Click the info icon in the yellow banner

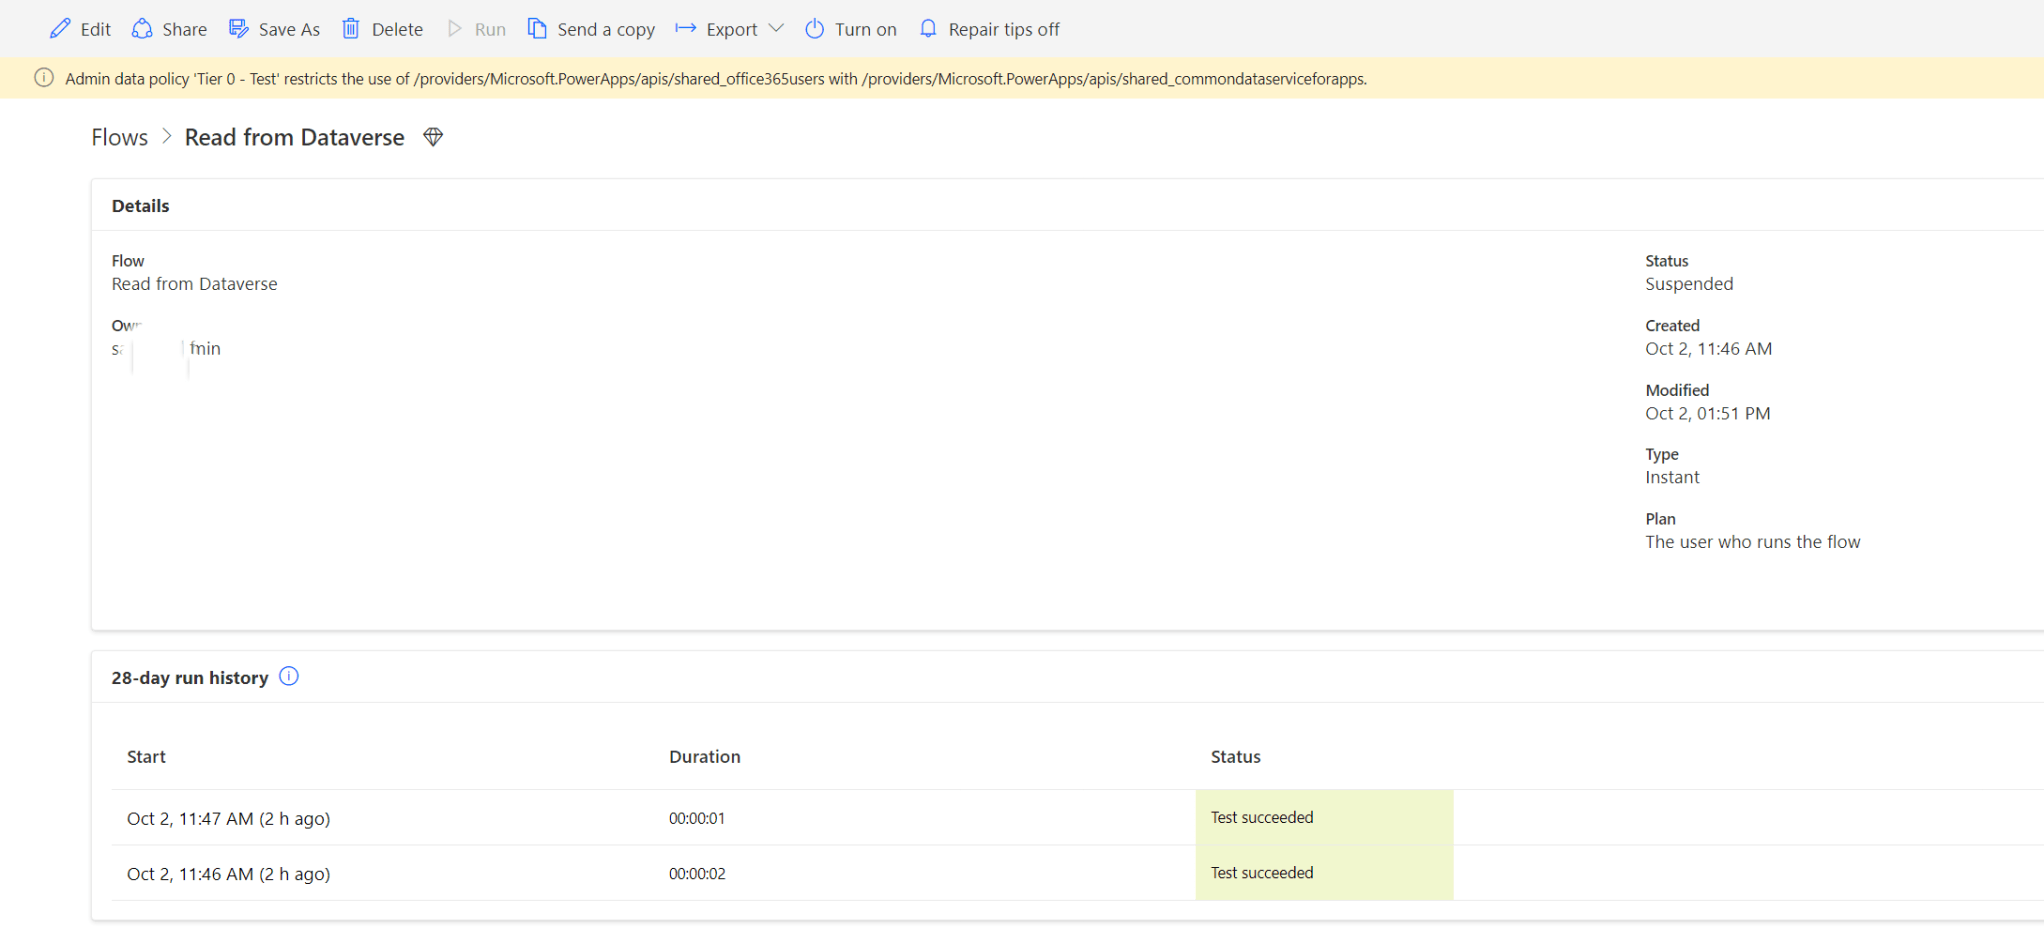point(43,78)
